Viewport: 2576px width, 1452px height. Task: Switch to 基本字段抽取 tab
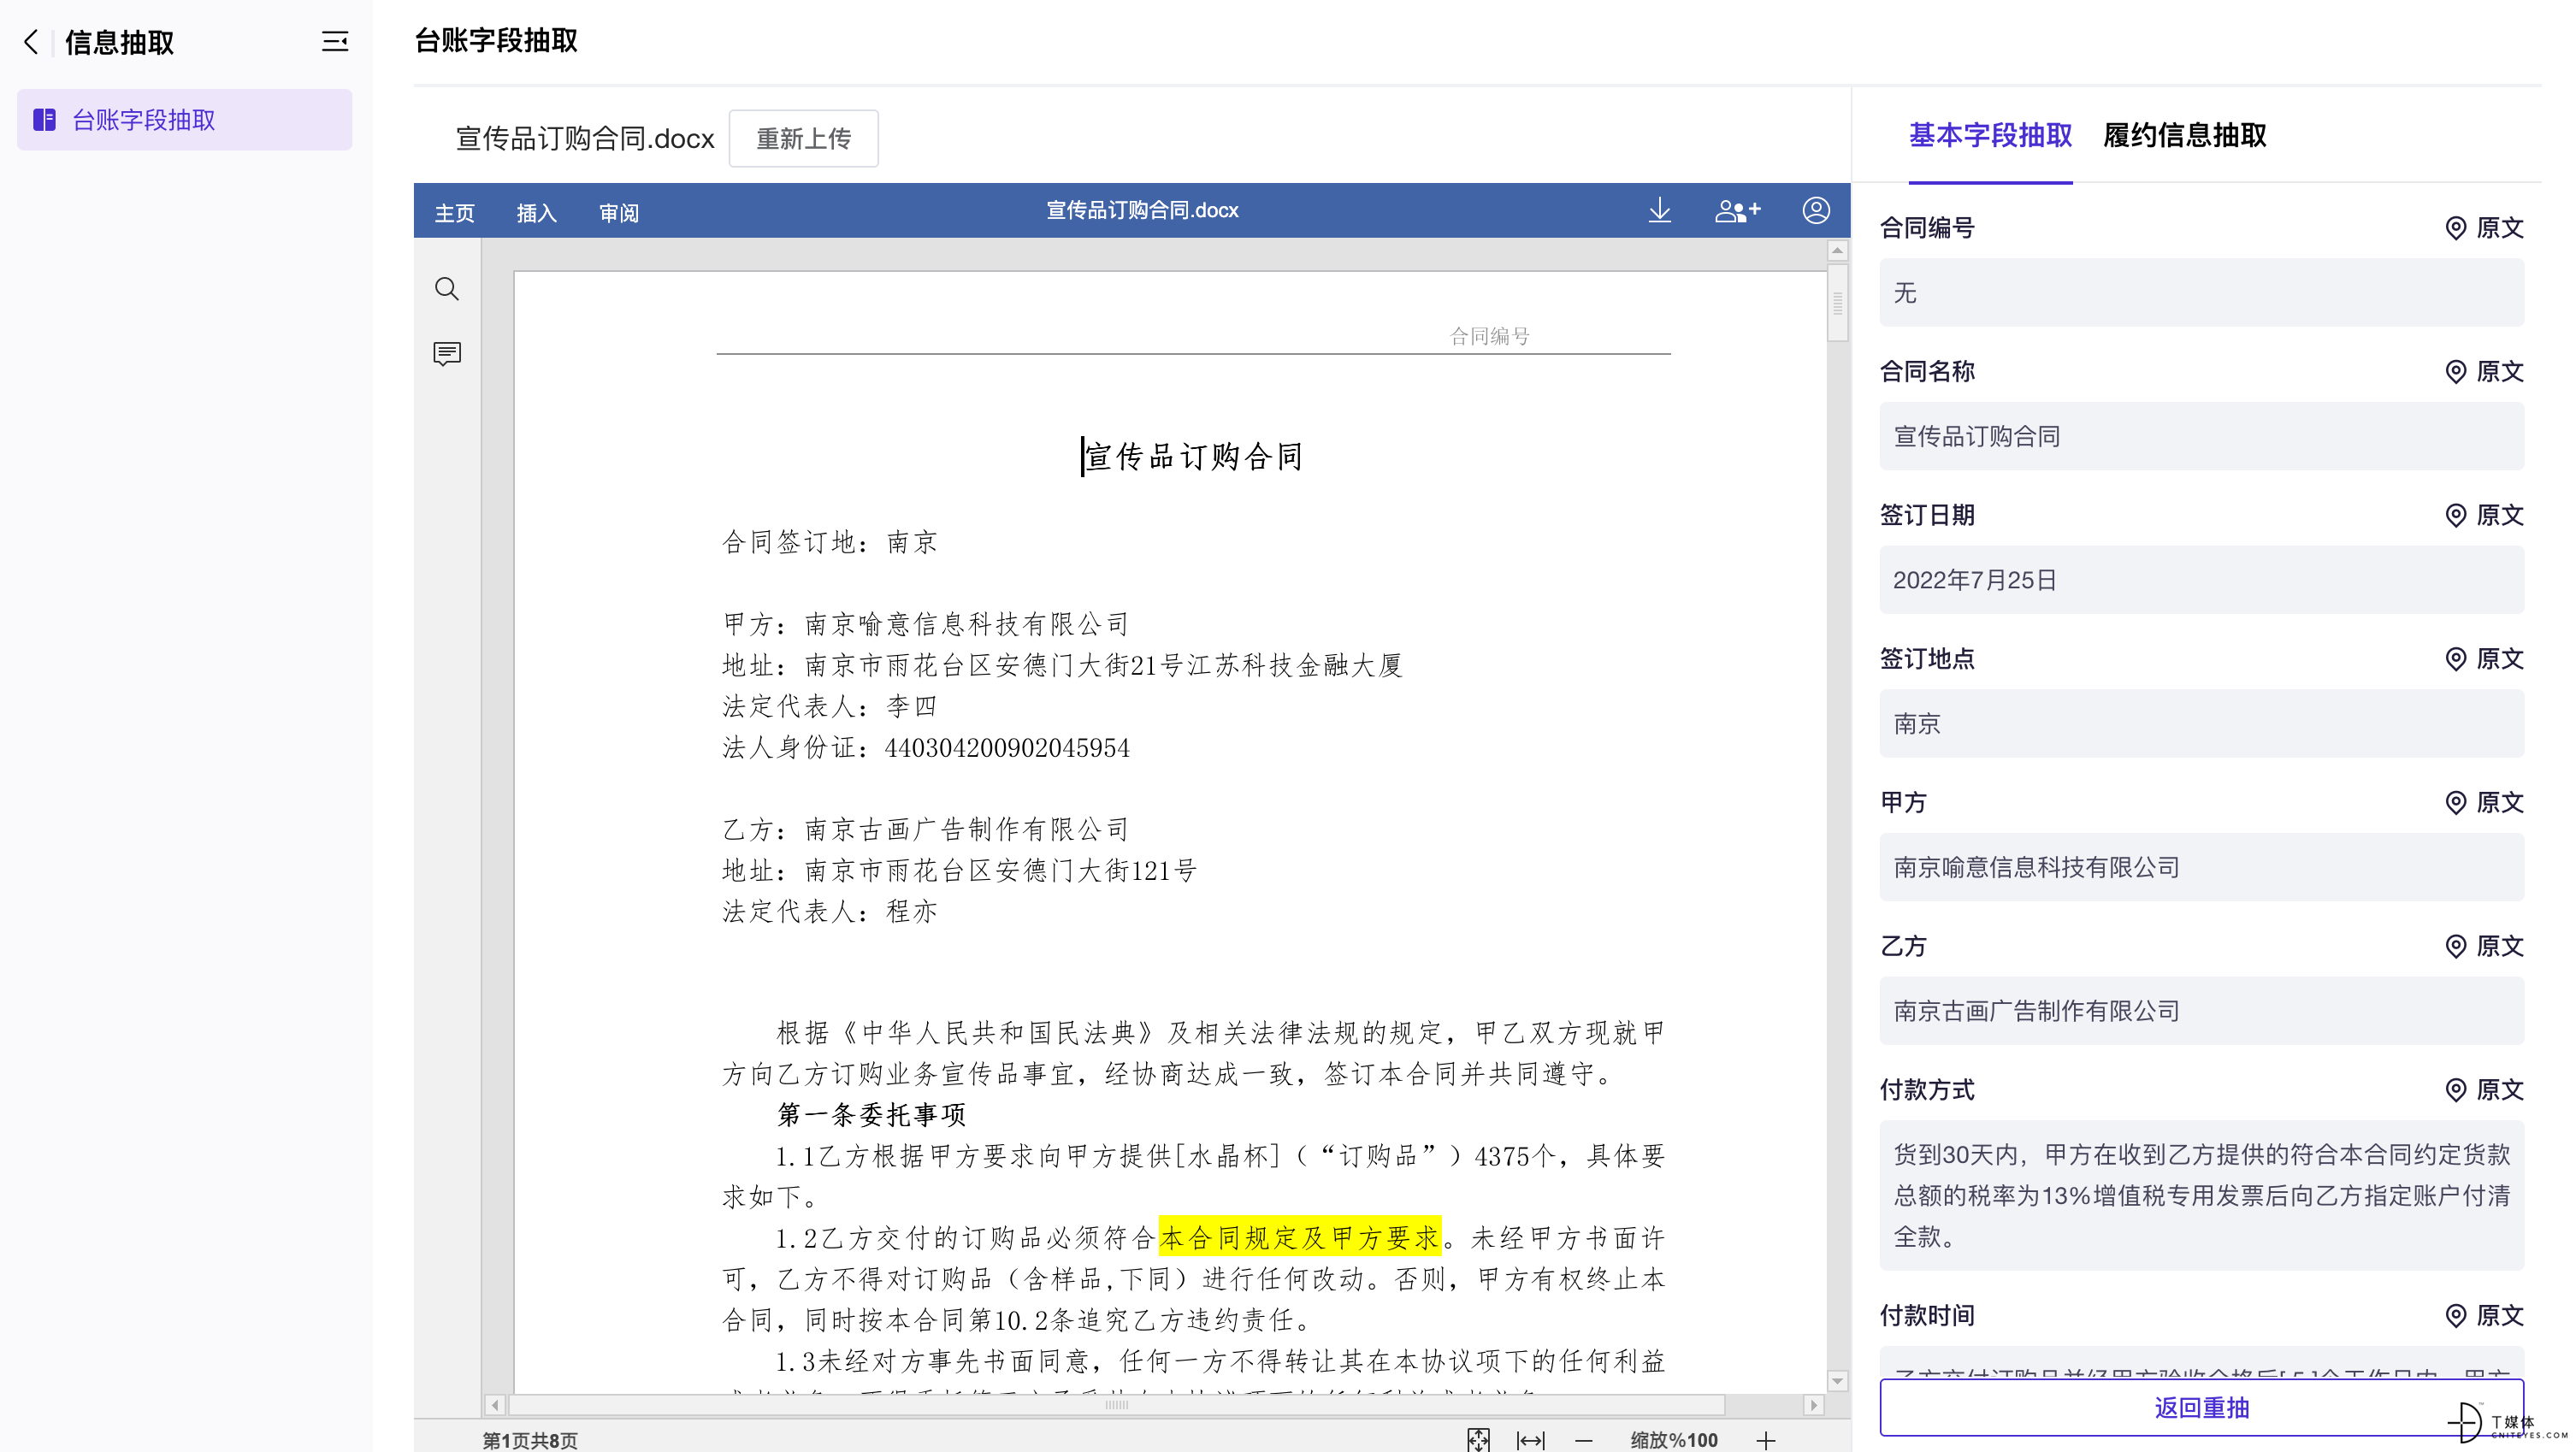tap(1990, 135)
